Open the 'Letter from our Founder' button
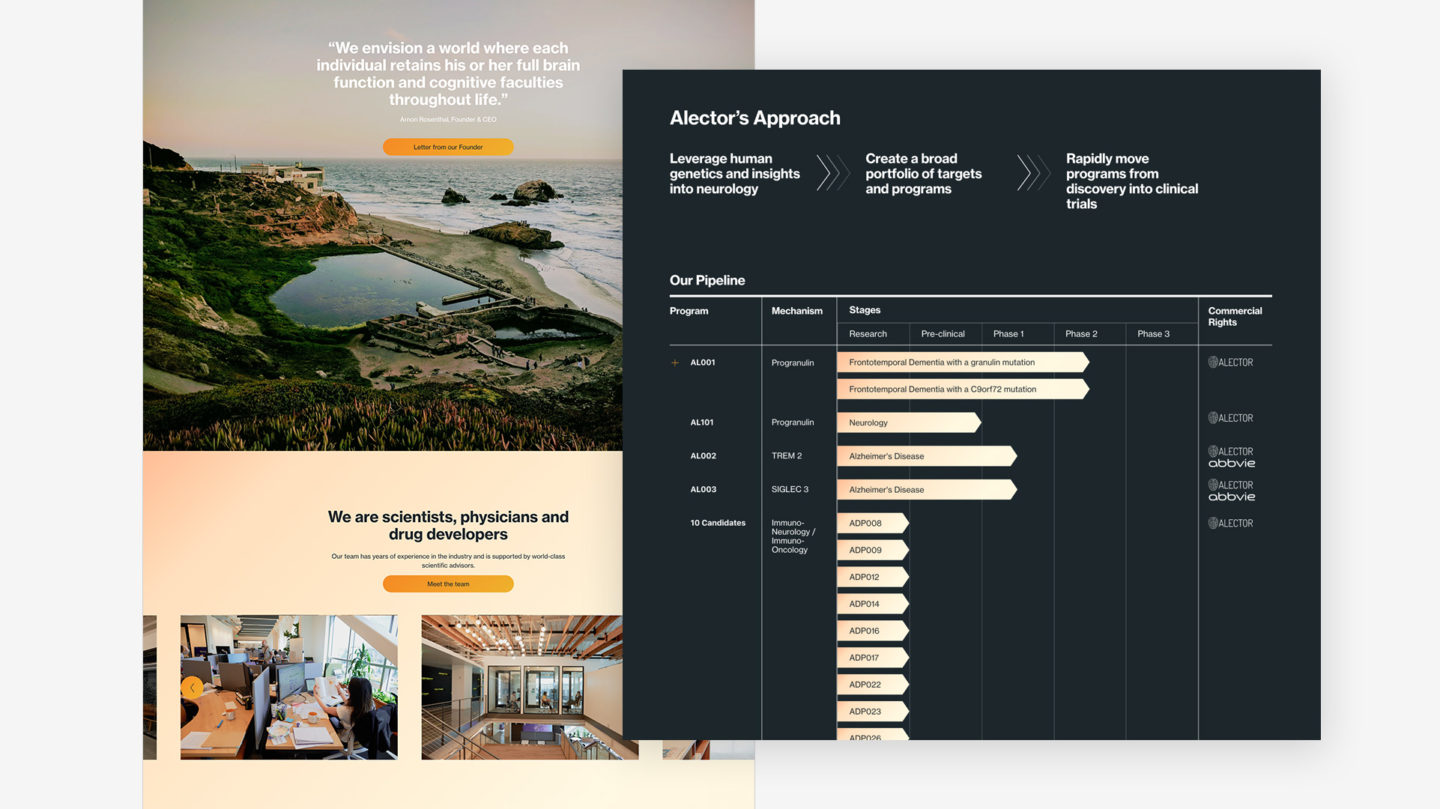The image size is (1440, 809). point(448,147)
